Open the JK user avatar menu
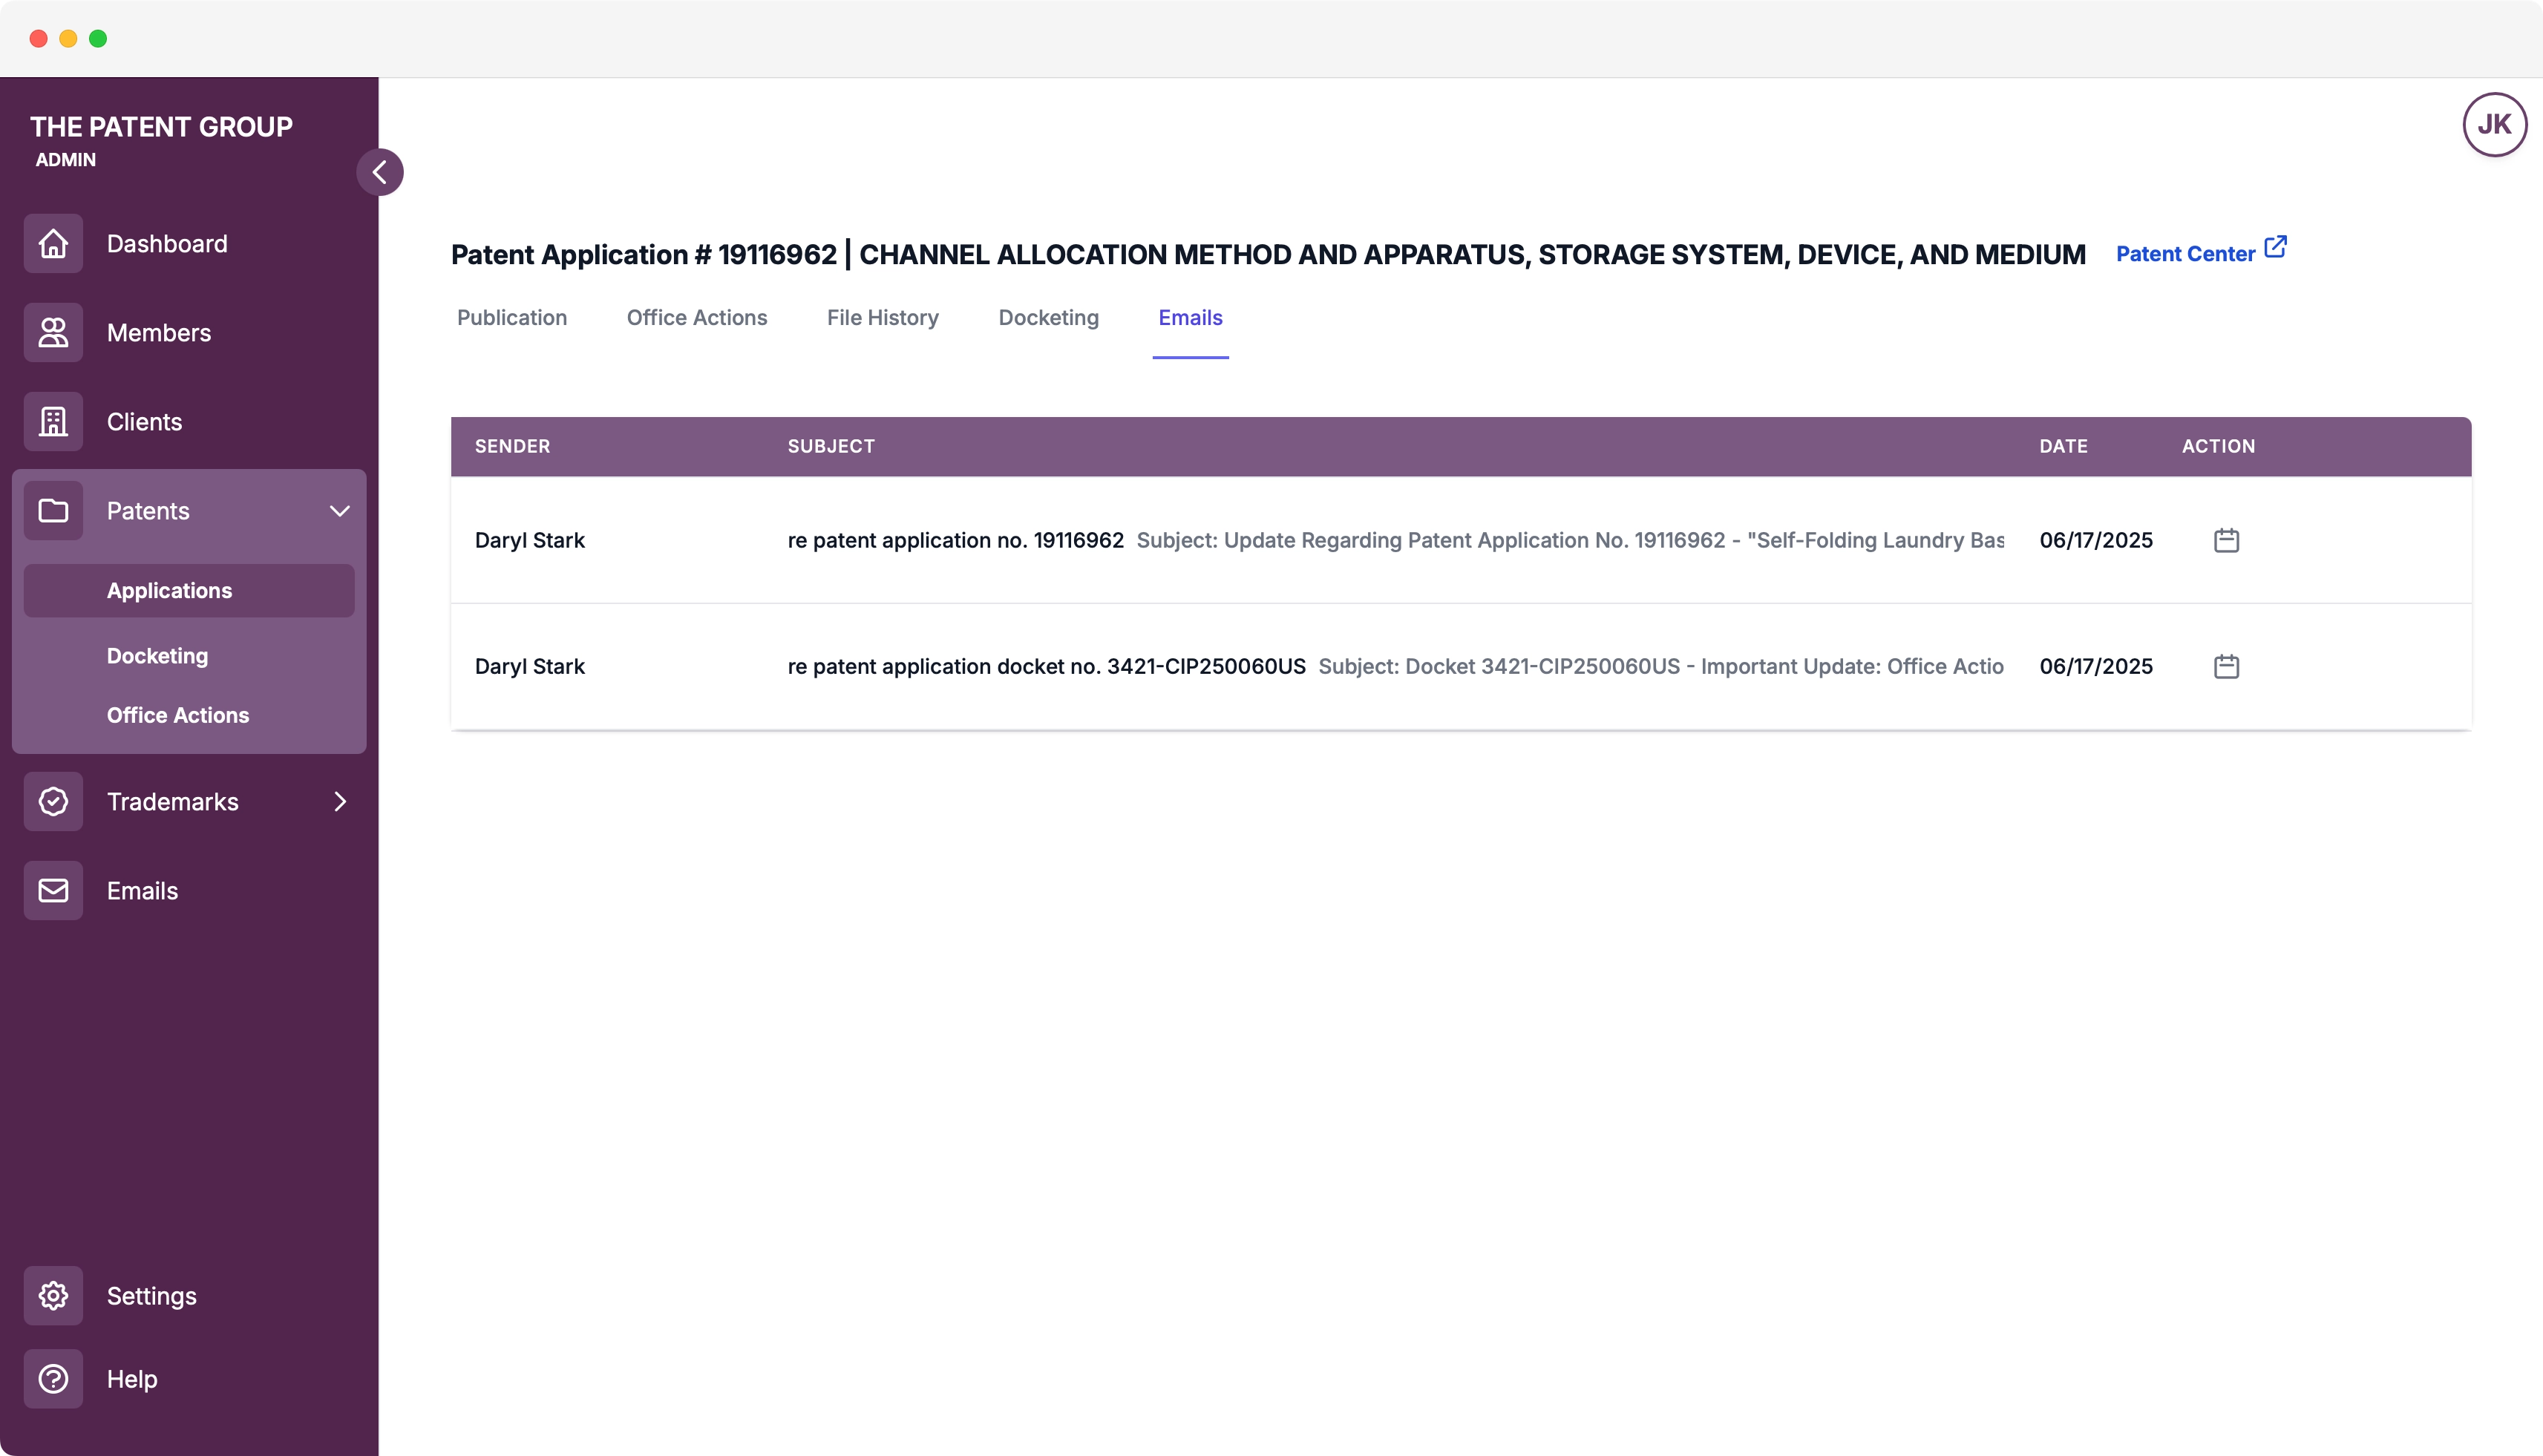The width and height of the screenshot is (2543, 1456). (x=2494, y=124)
